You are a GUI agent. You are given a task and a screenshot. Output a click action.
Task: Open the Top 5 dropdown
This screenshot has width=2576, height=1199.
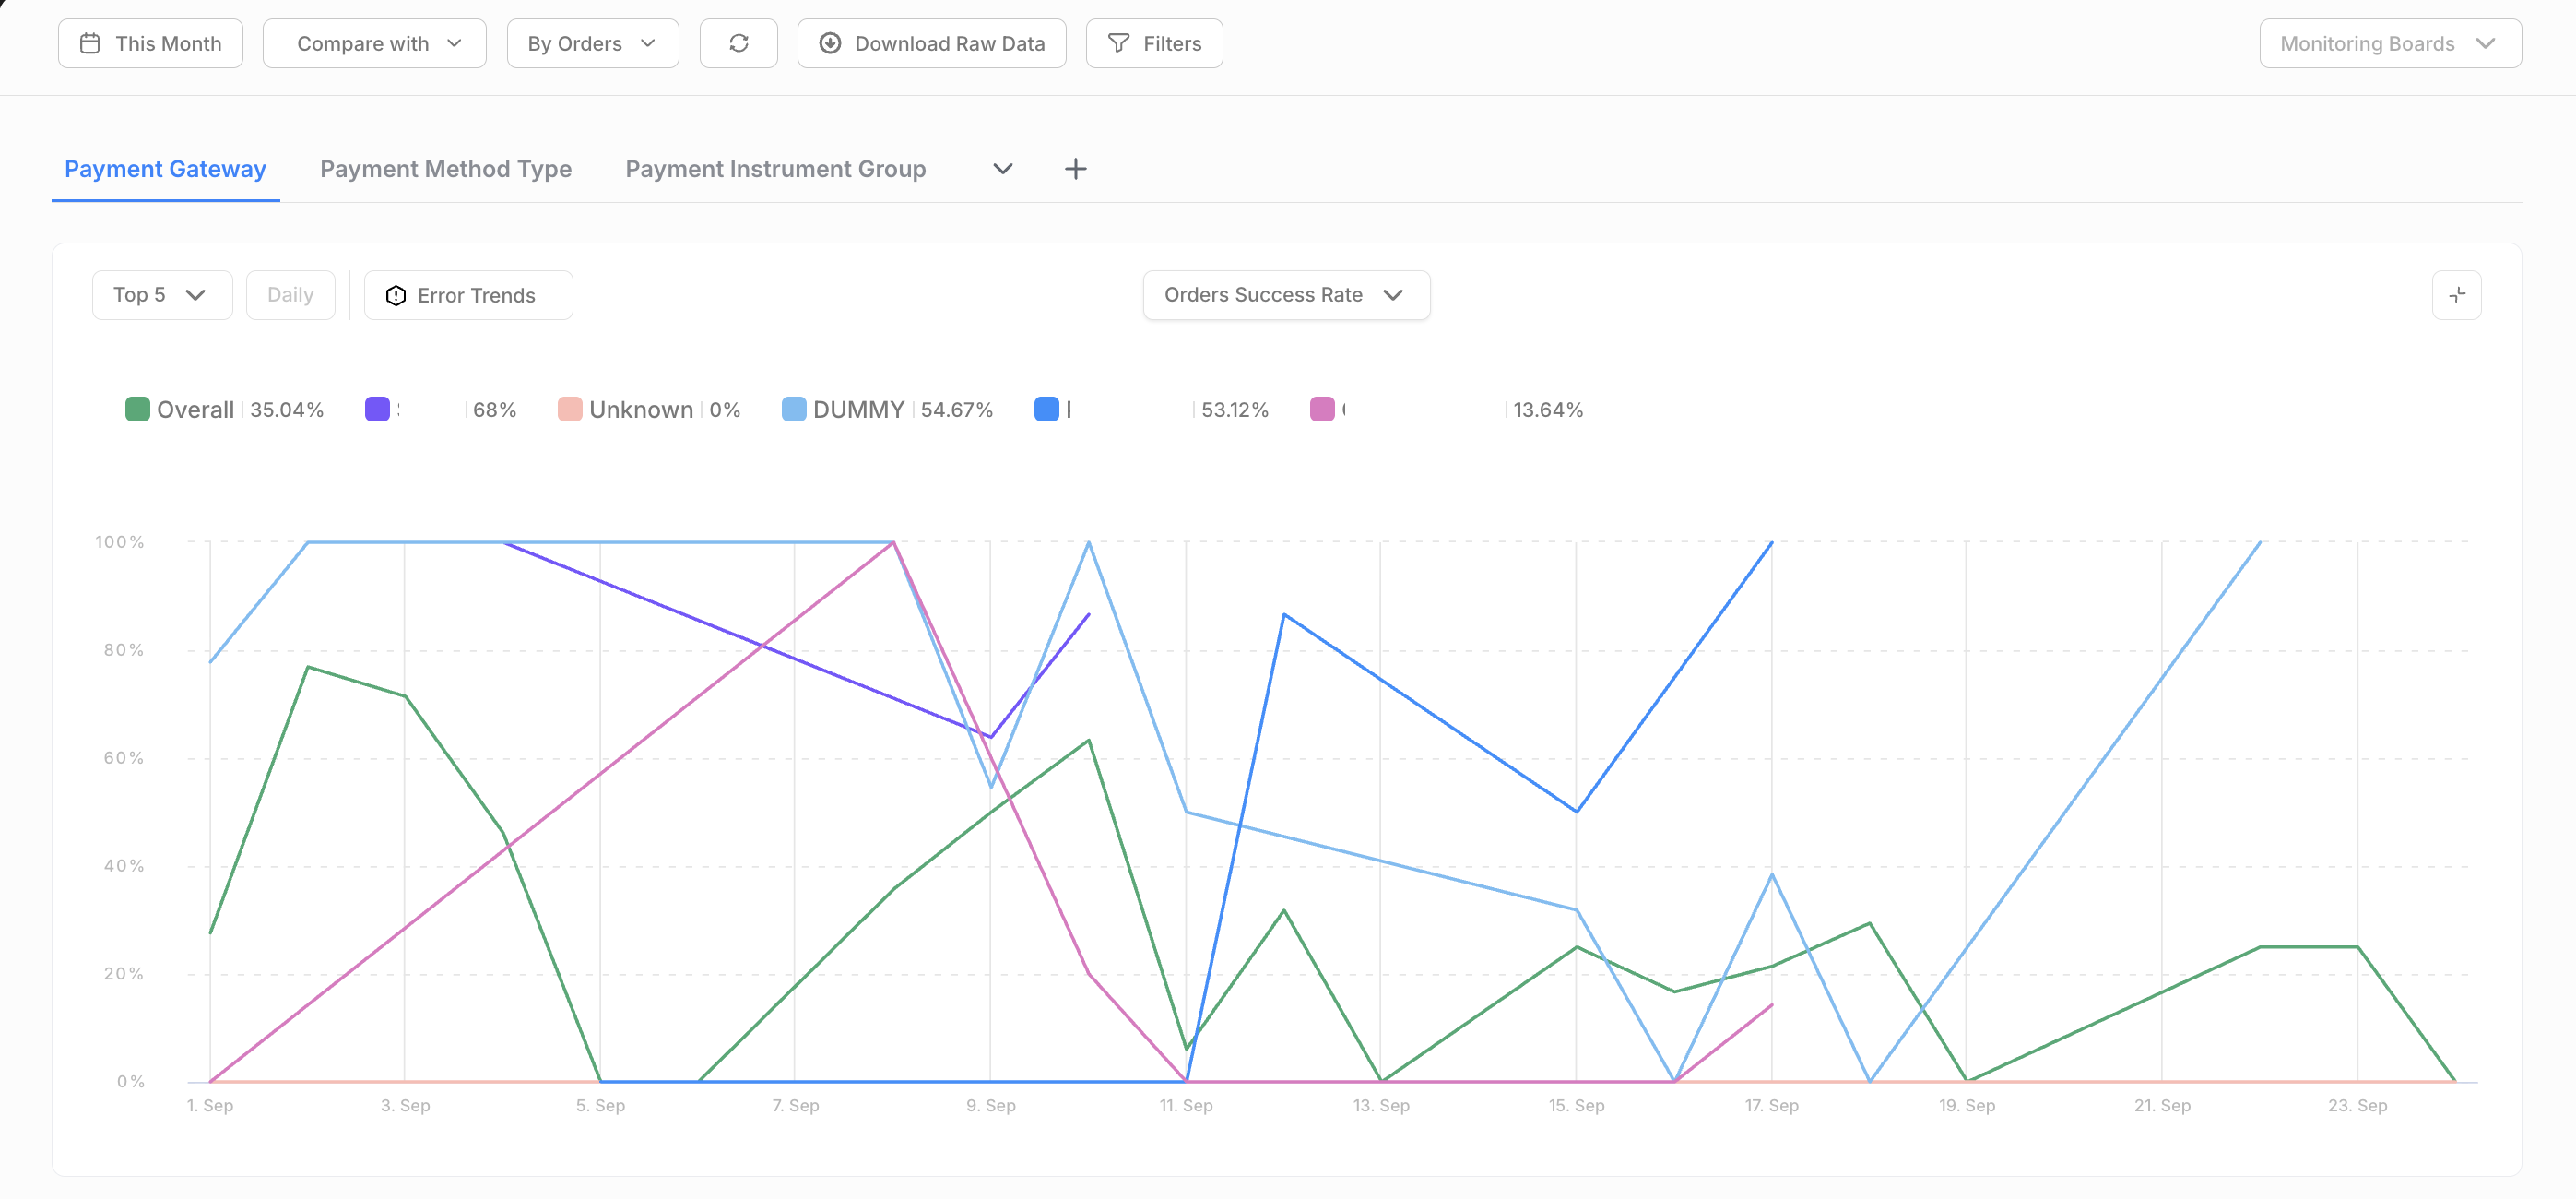tap(162, 295)
